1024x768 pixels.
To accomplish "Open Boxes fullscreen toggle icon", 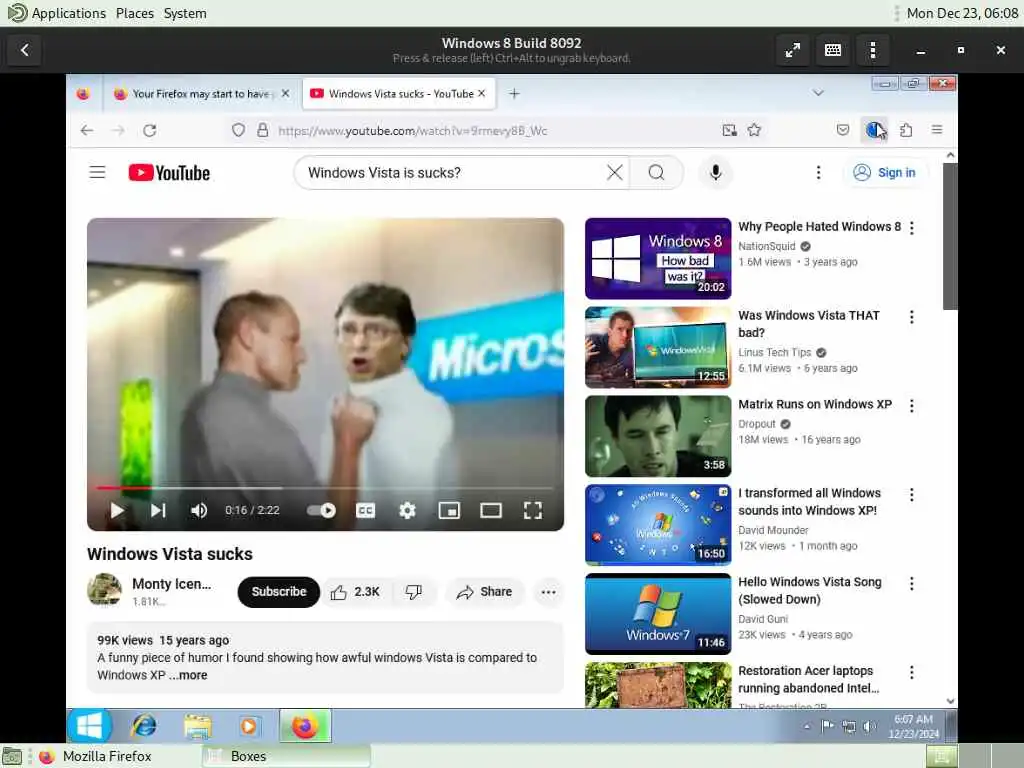I will point(793,50).
